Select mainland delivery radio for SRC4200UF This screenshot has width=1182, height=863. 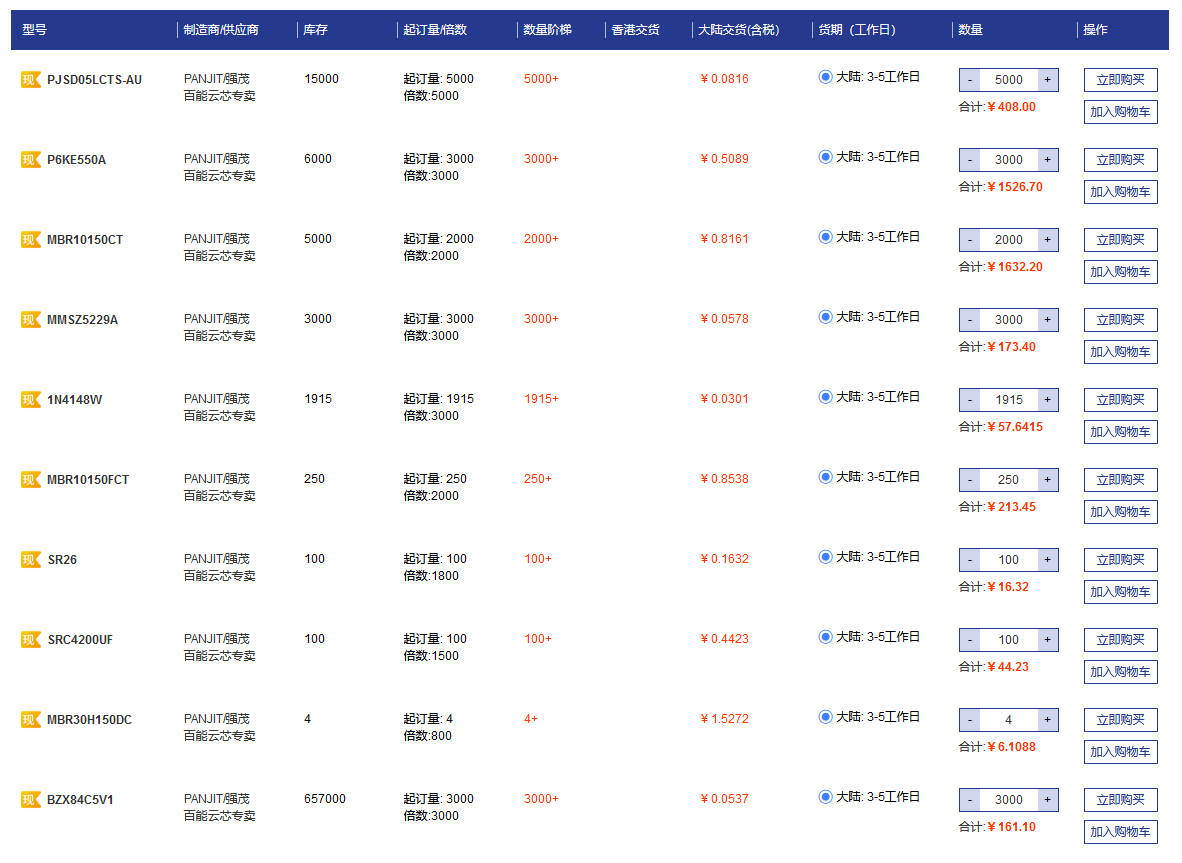click(x=825, y=637)
